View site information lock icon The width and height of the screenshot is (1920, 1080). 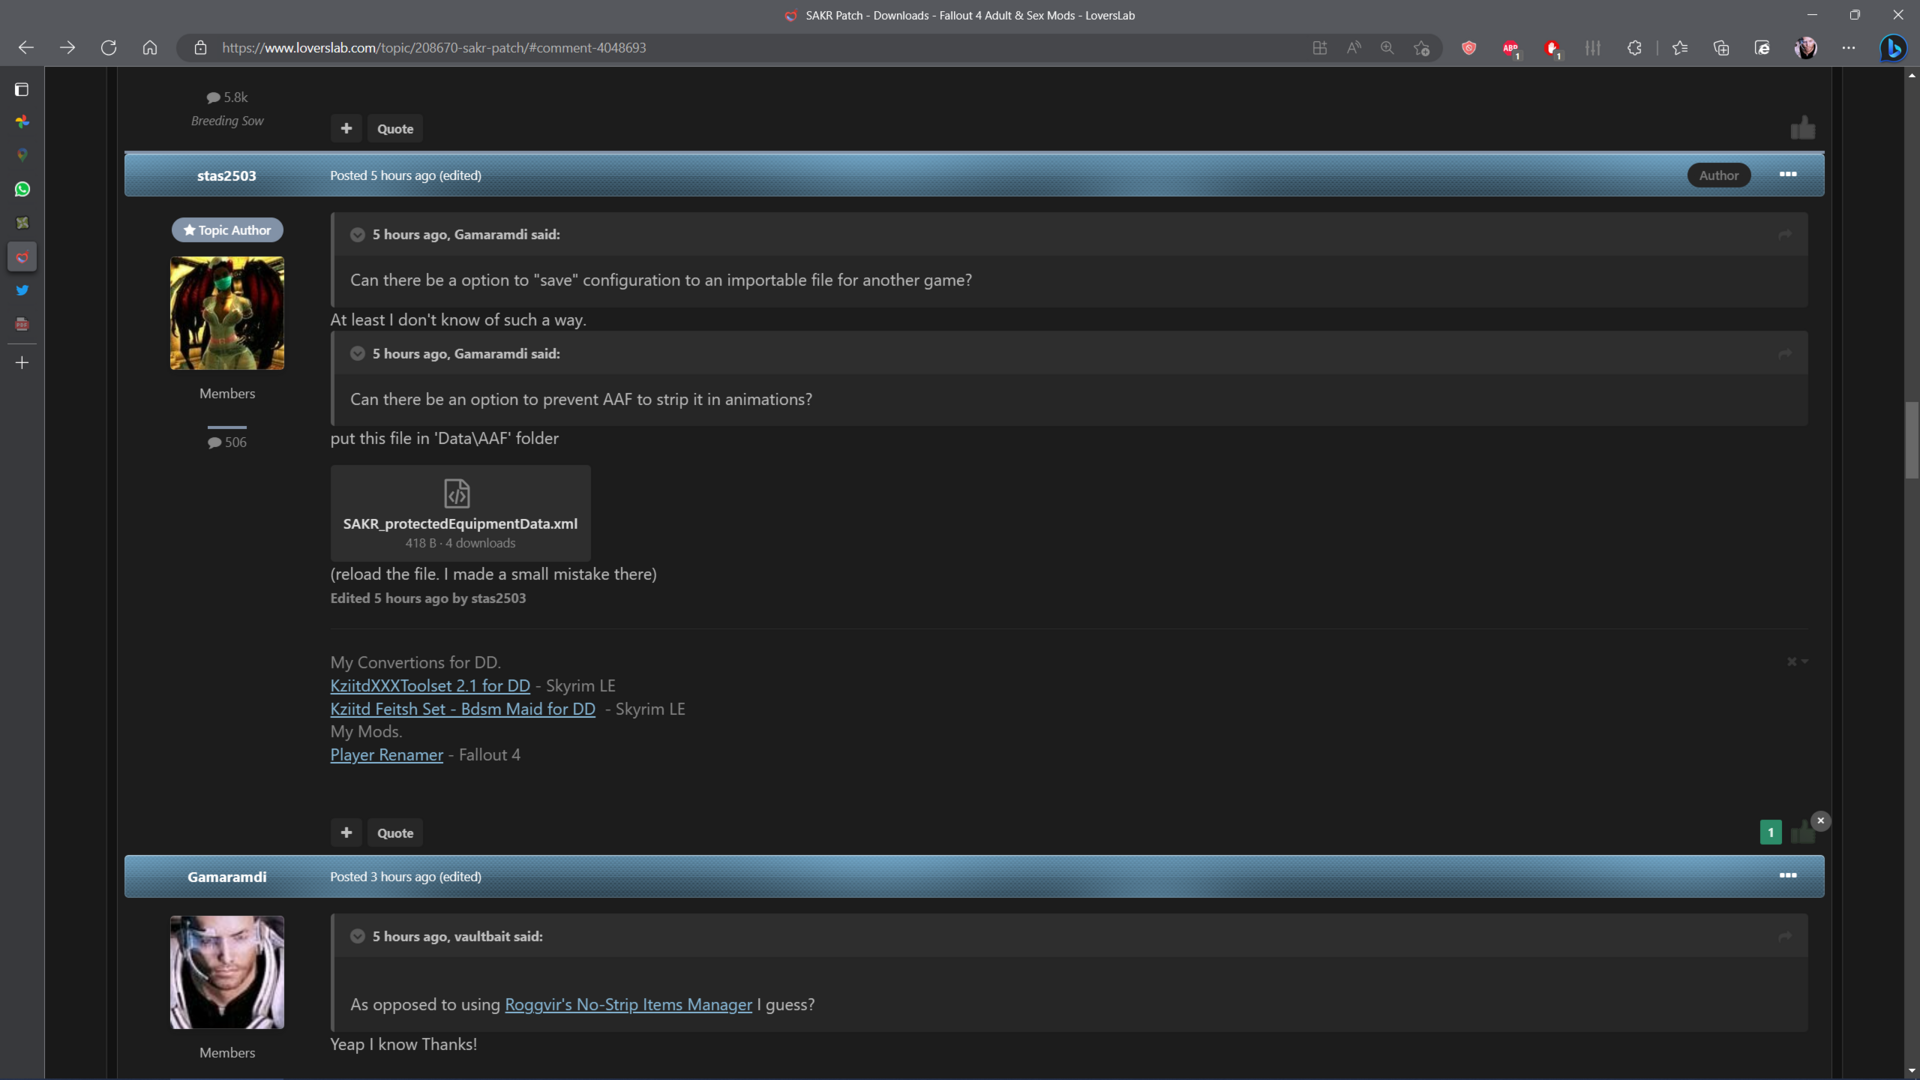[x=200, y=47]
